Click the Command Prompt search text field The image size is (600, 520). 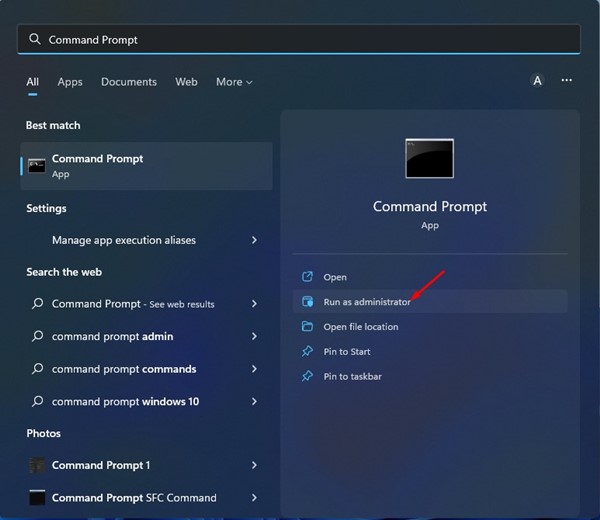click(299, 39)
